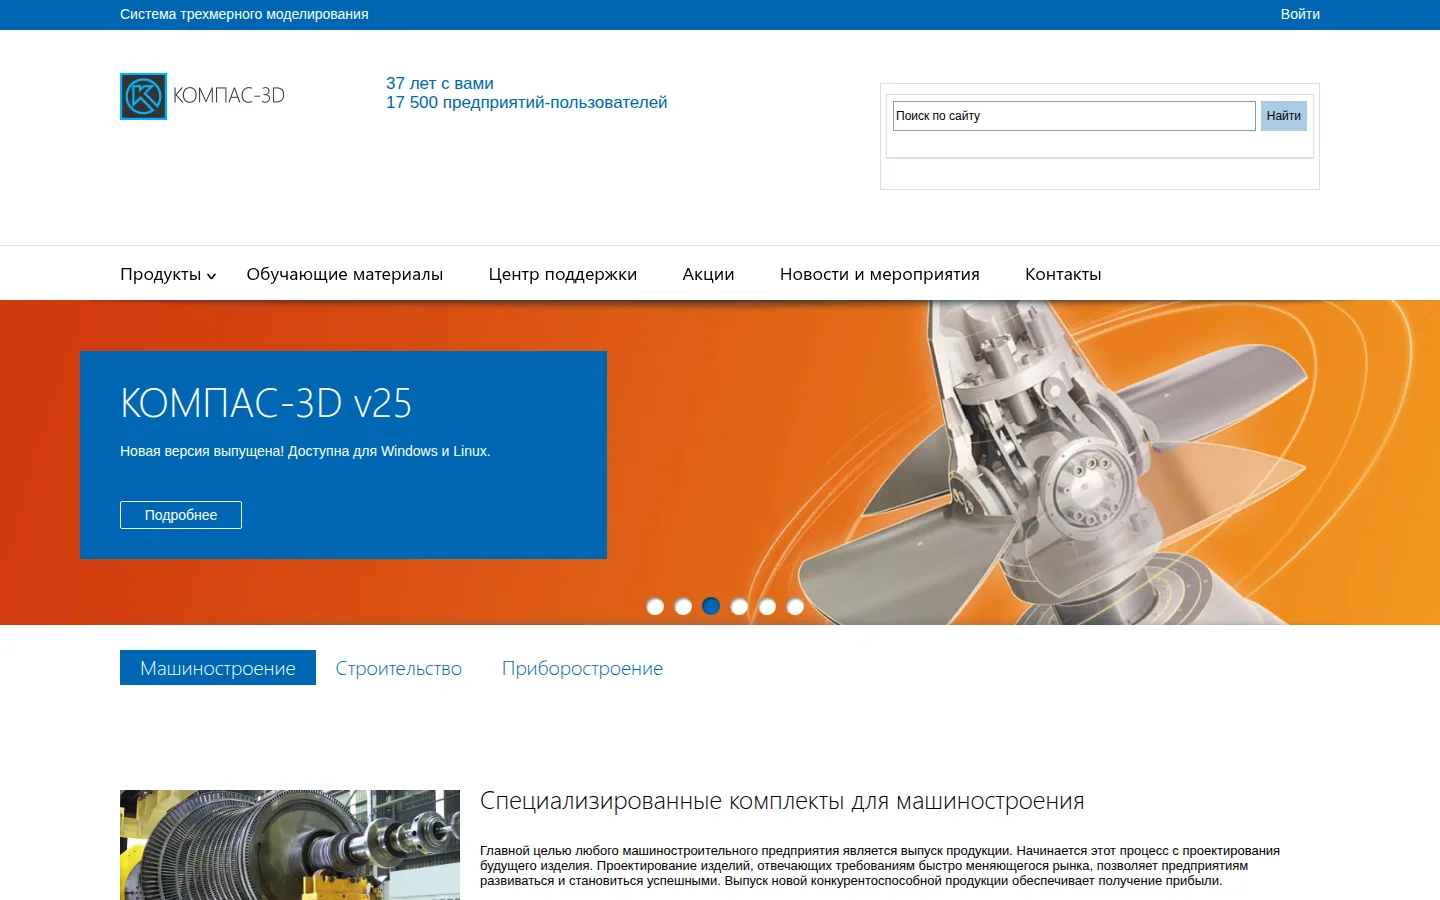Click the 37 лет с вами text
This screenshot has height=900, width=1440.
click(440, 83)
